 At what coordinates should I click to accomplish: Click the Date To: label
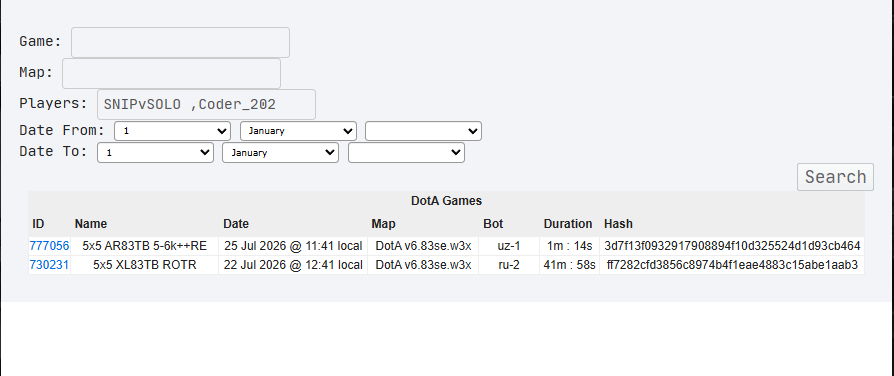pyautogui.click(x=54, y=152)
